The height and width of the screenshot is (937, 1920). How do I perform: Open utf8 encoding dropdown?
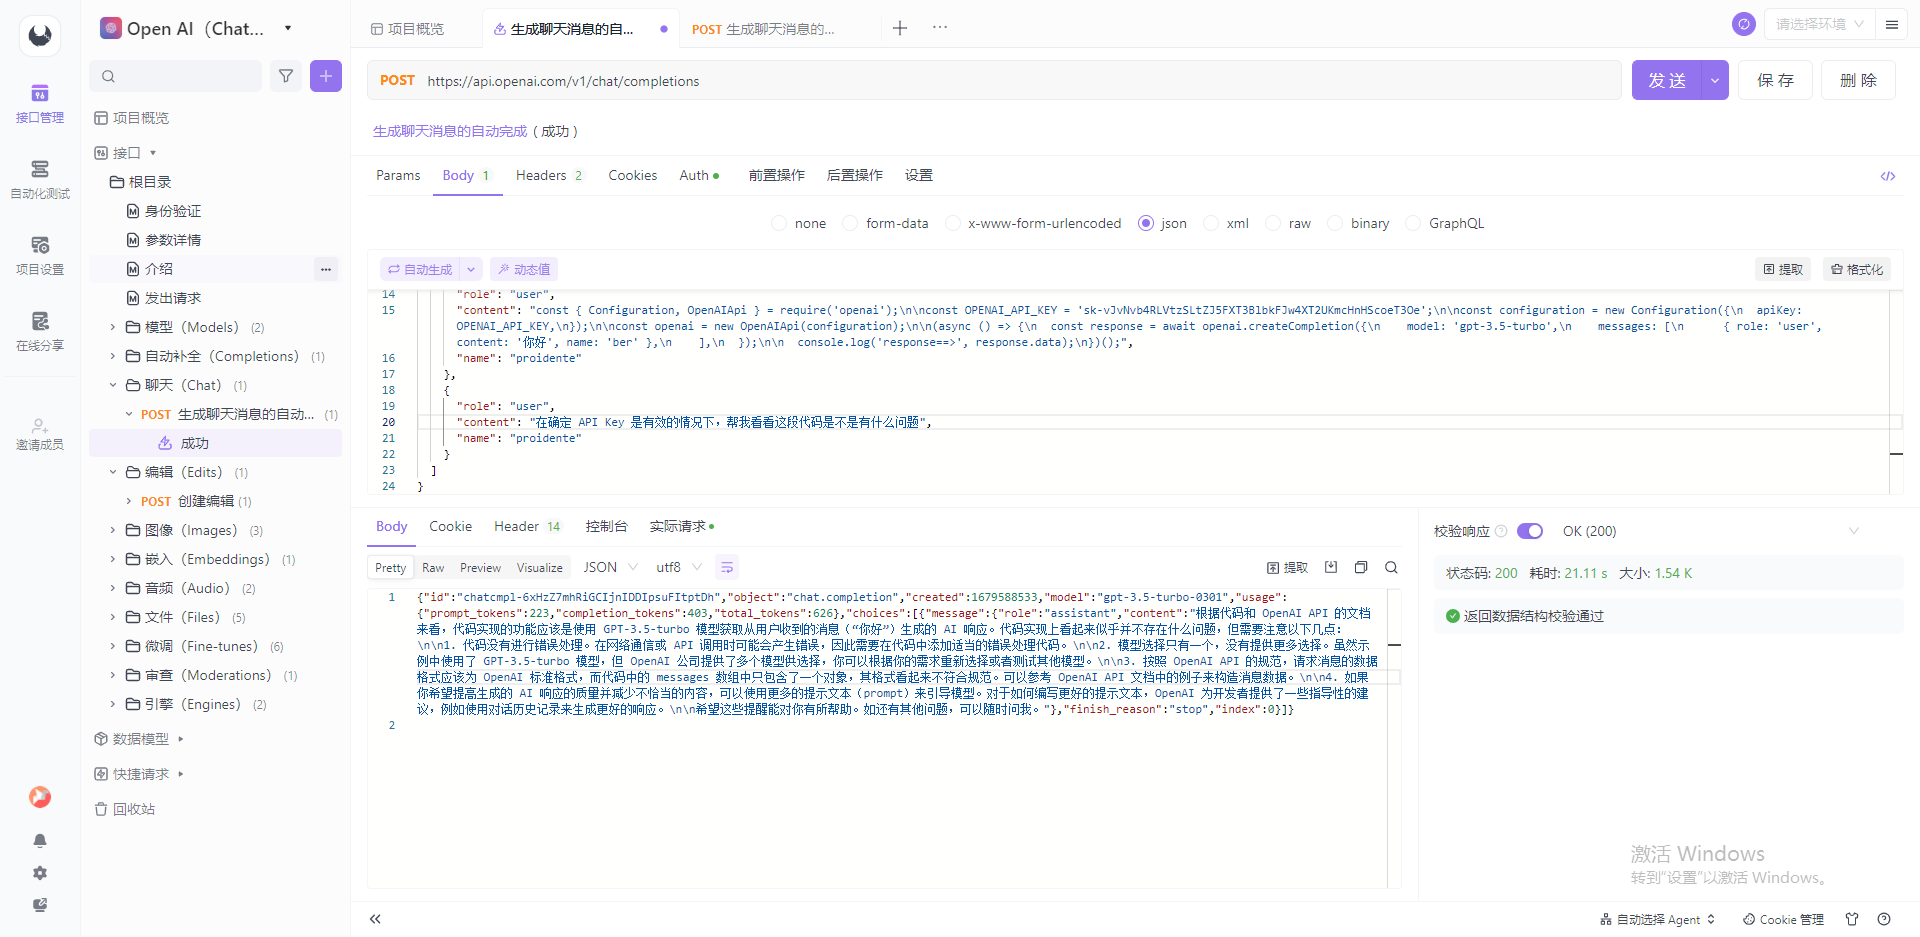click(678, 567)
